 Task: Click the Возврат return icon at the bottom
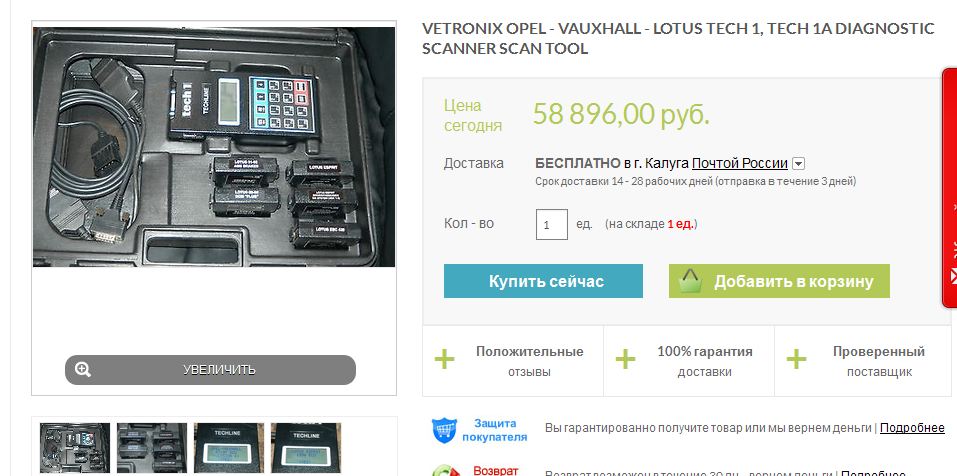[x=444, y=471]
